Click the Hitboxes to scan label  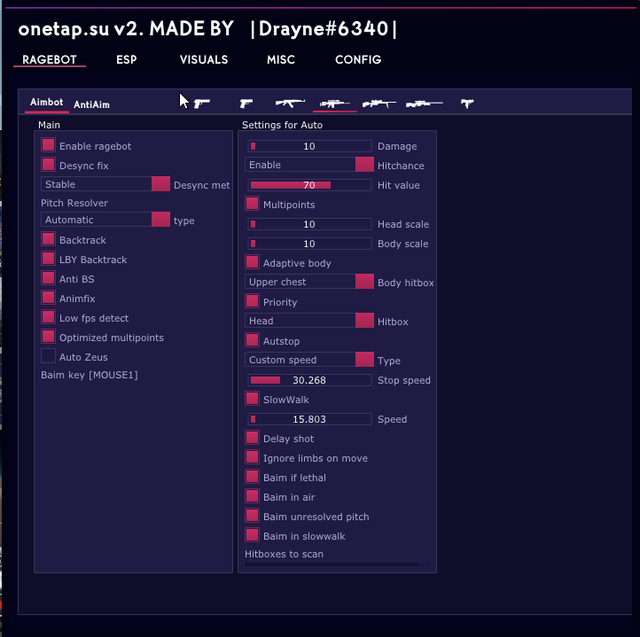(284, 554)
